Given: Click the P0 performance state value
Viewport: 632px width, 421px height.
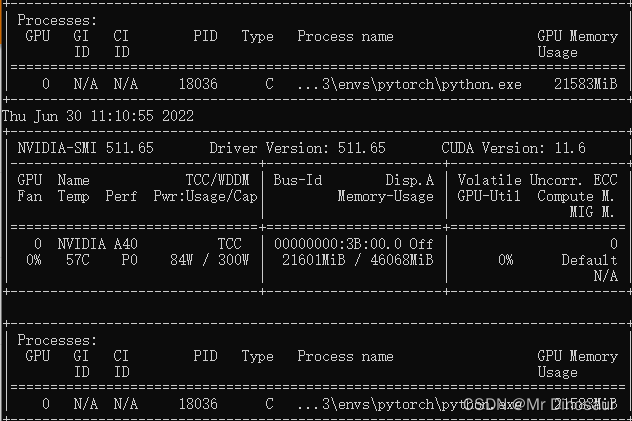Looking at the screenshot, I should point(129,260).
